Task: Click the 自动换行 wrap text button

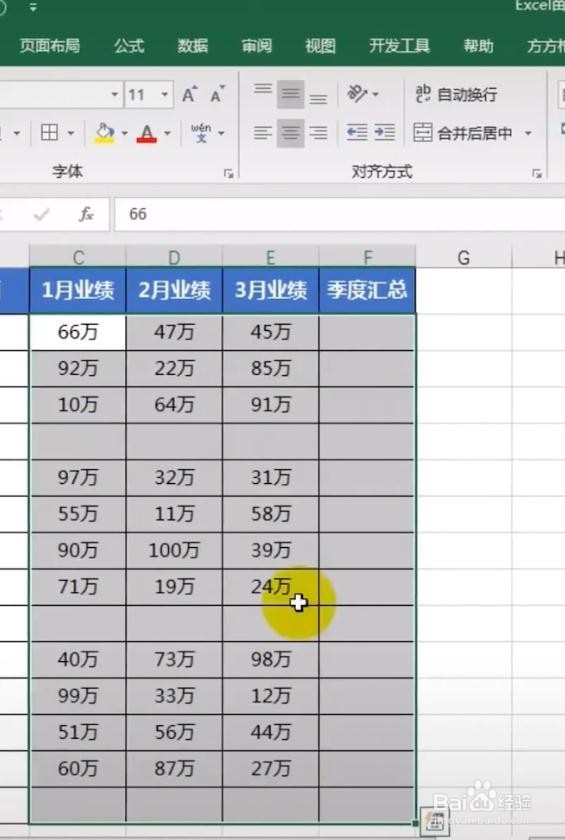Action: [x=456, y=94]
